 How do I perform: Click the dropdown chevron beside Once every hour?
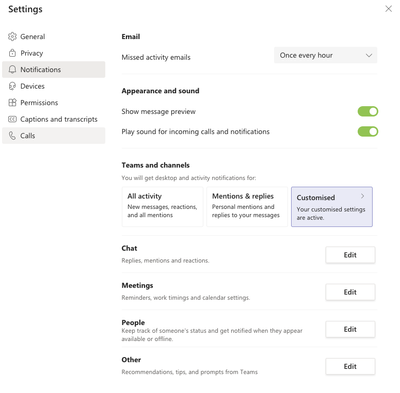coord(369,55)
